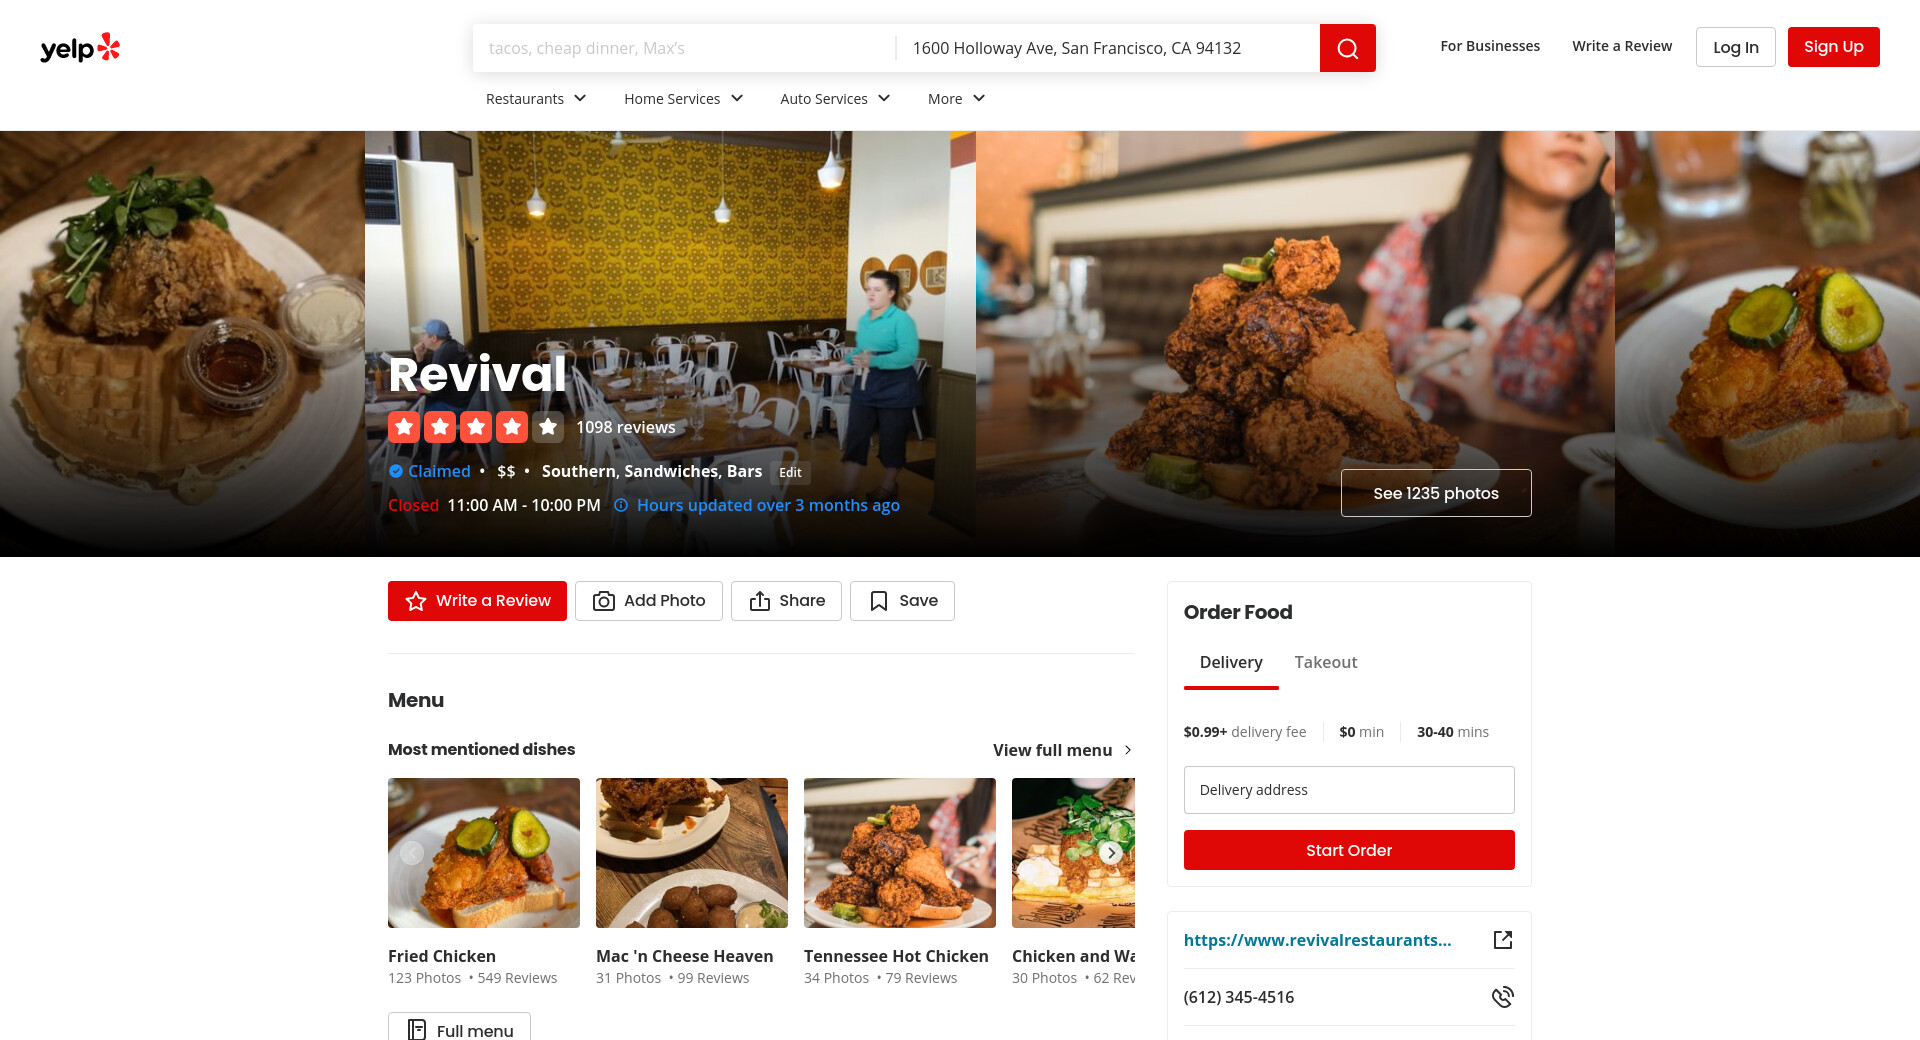Click the Add Photo camera button

(x=648, y=601)
